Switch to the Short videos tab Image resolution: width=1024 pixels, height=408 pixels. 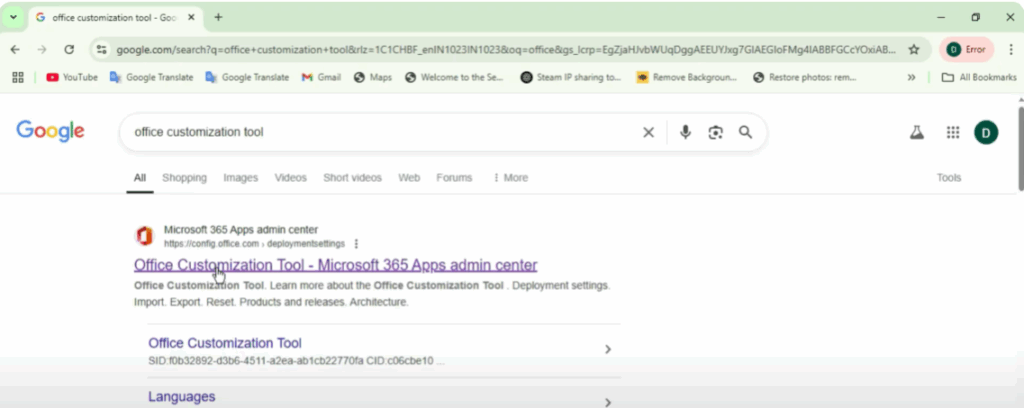tap(352, 178)
